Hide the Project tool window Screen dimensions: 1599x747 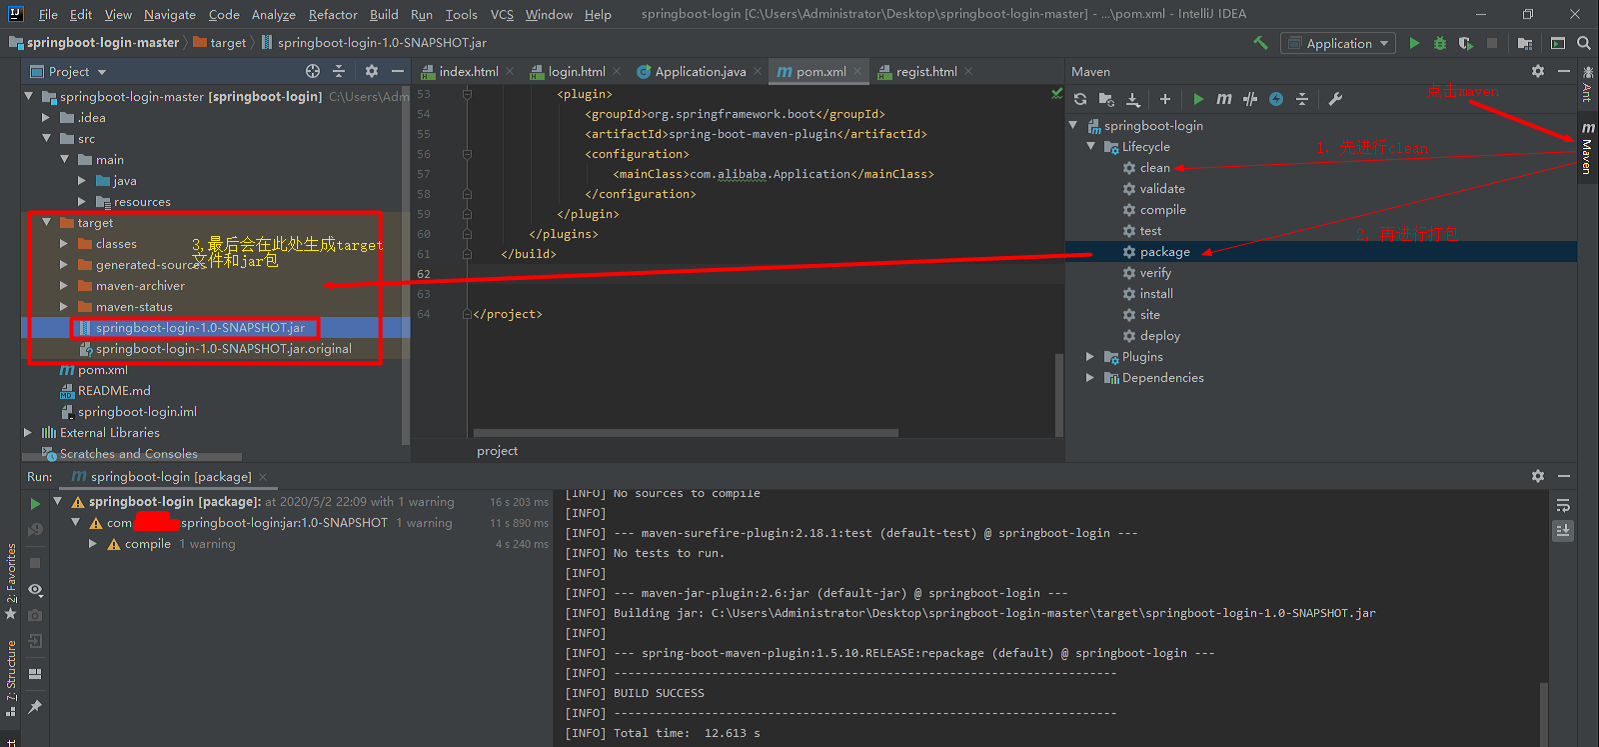click(x=398, y=71)
